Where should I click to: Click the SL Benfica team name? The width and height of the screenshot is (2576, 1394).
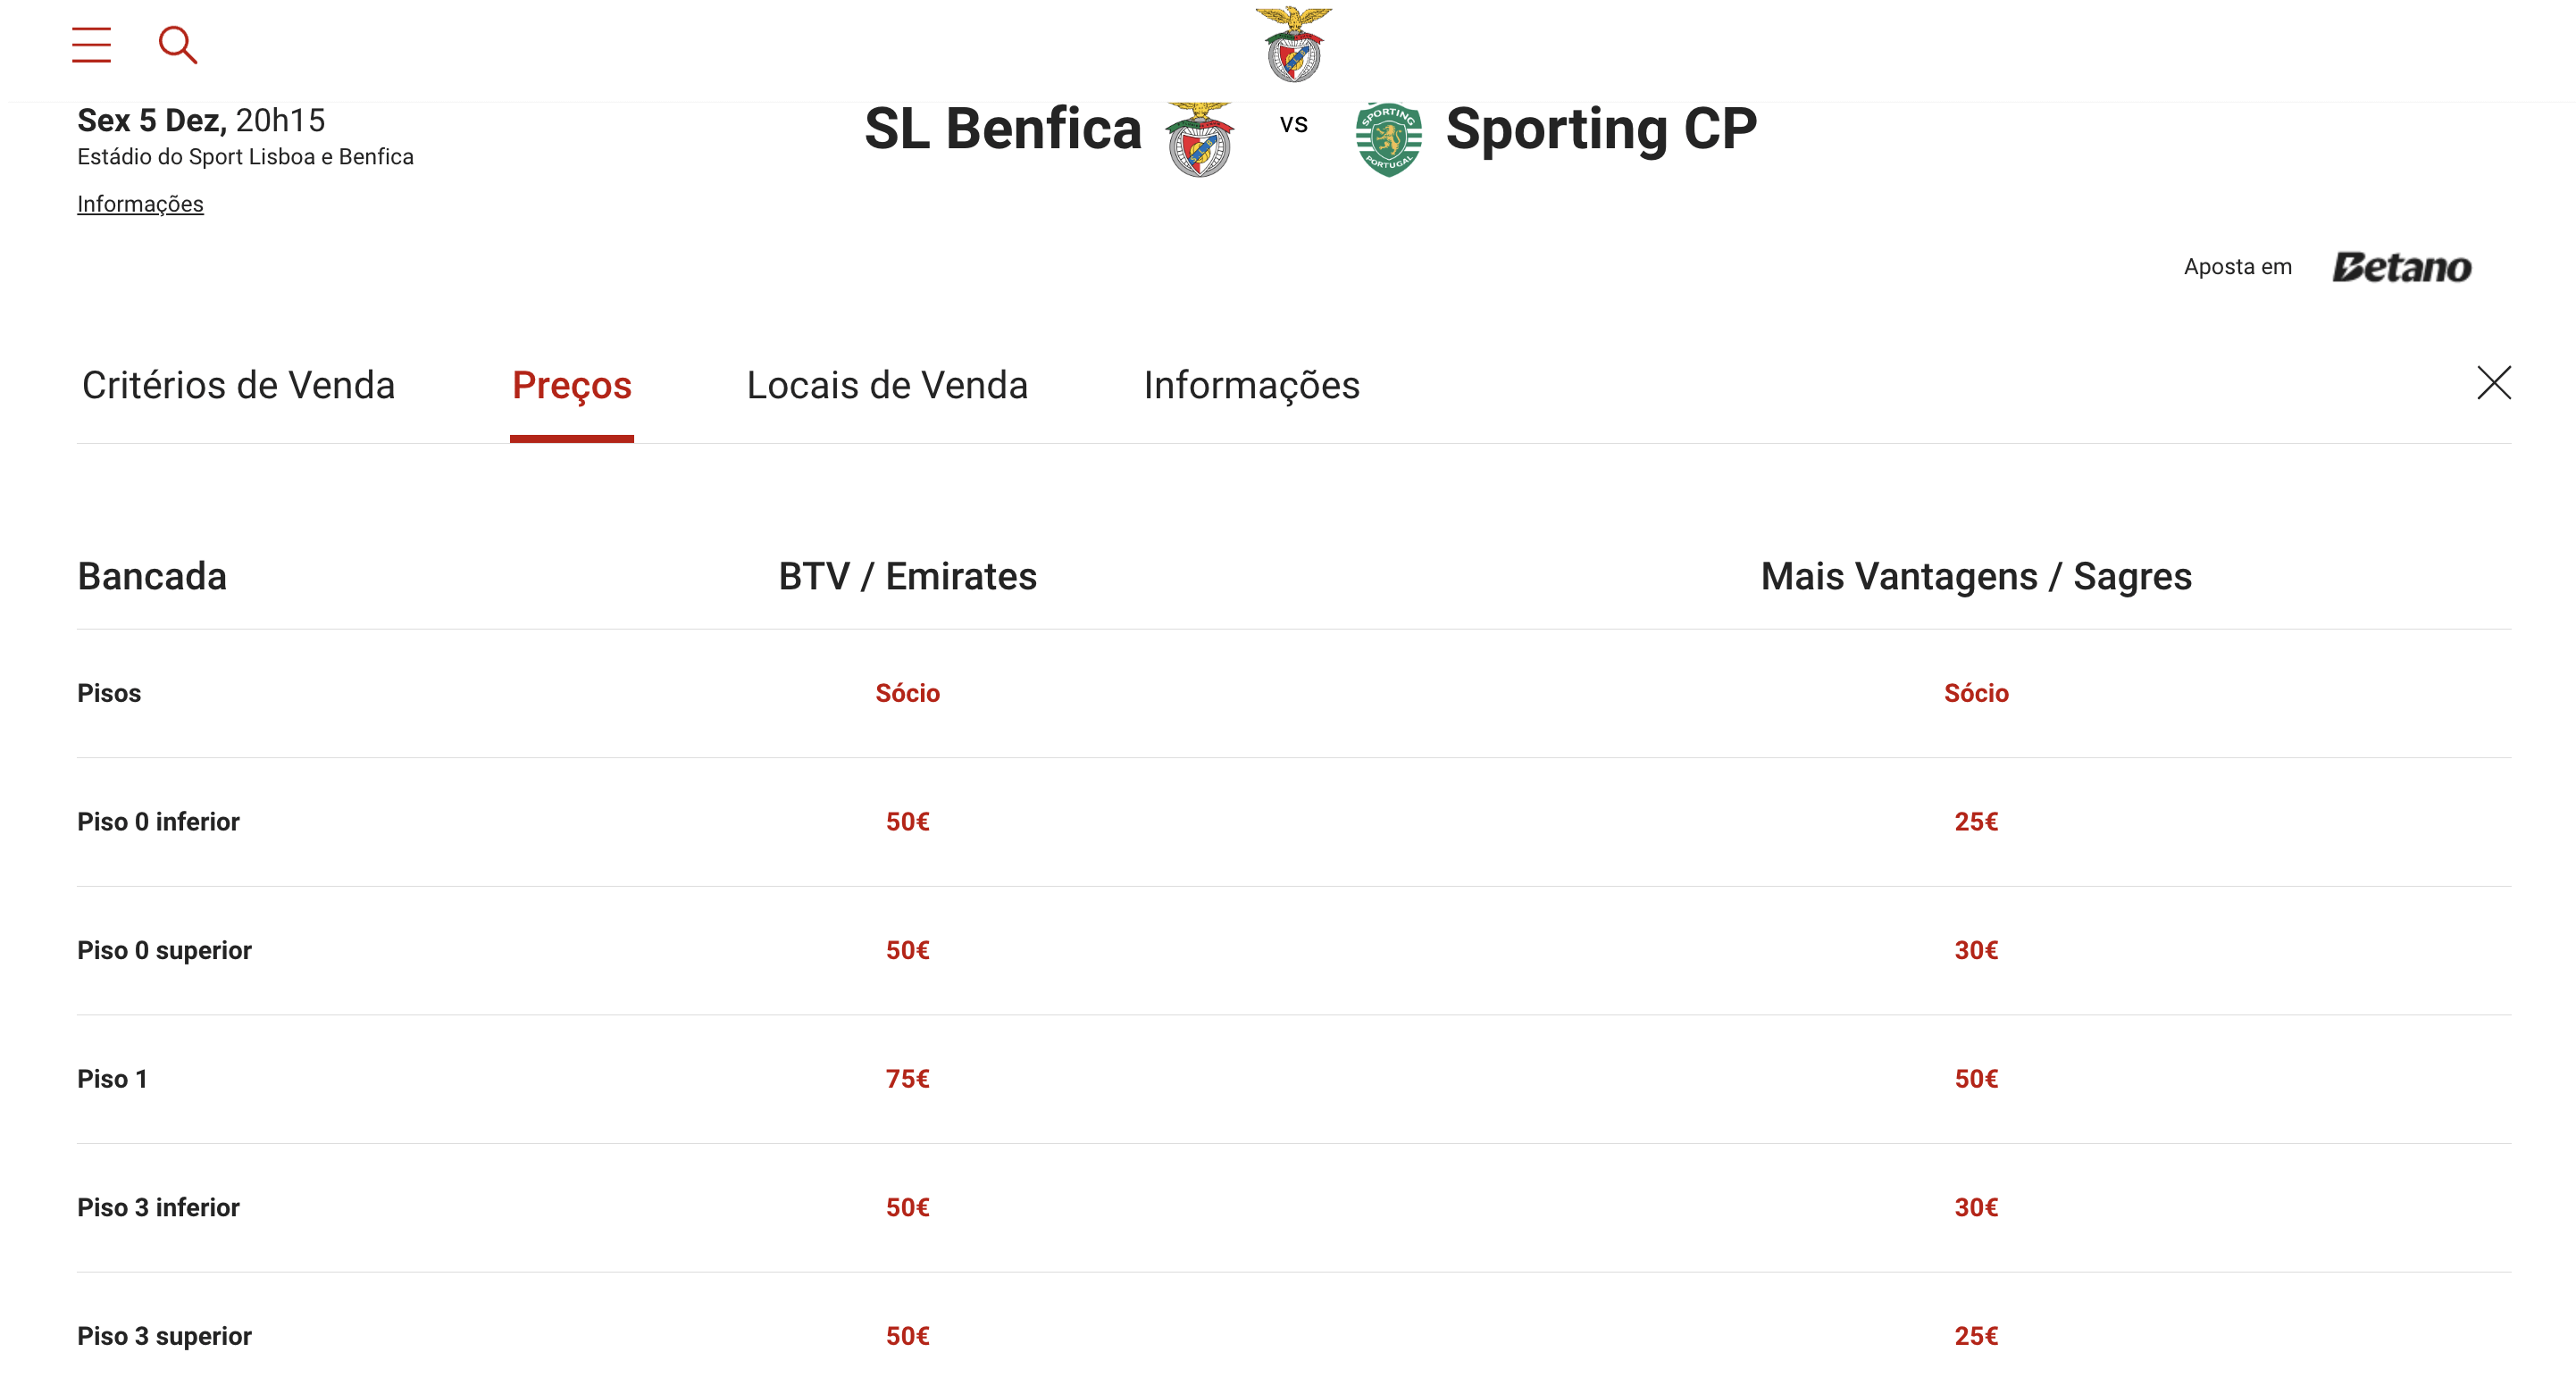tap(1002, 129)
